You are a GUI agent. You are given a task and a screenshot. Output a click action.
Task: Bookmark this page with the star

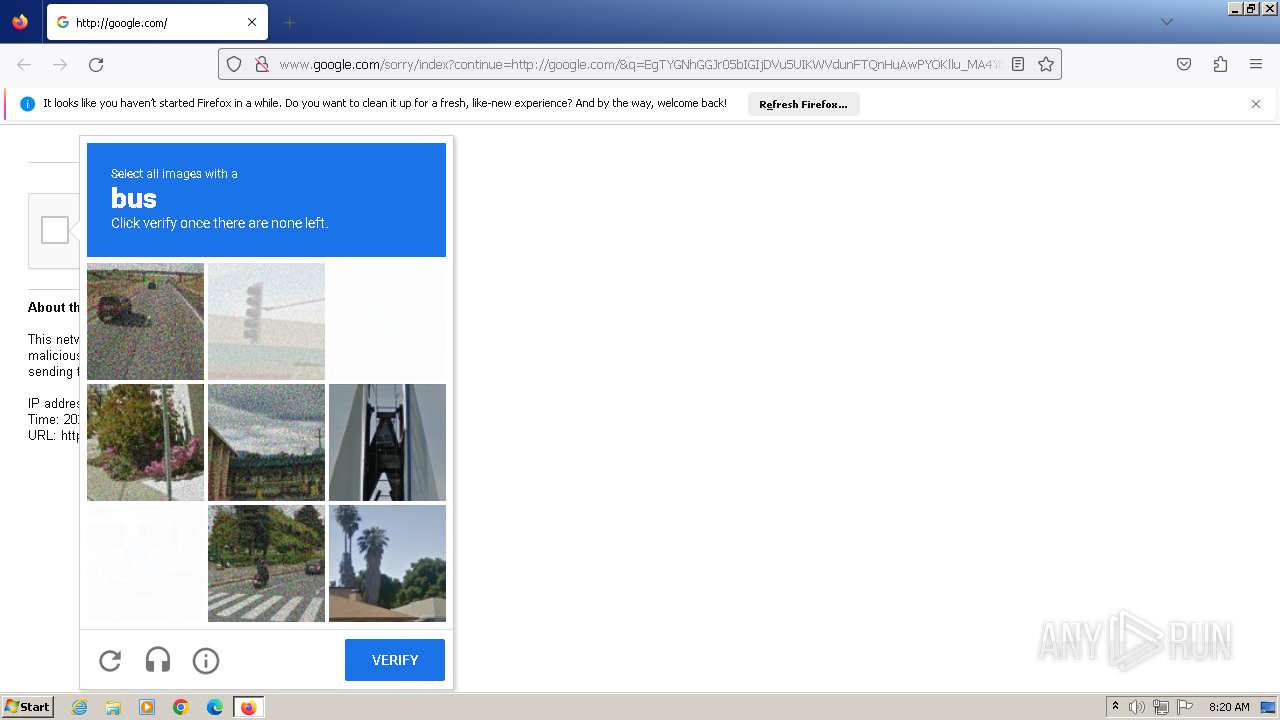tap(1046, 64)
